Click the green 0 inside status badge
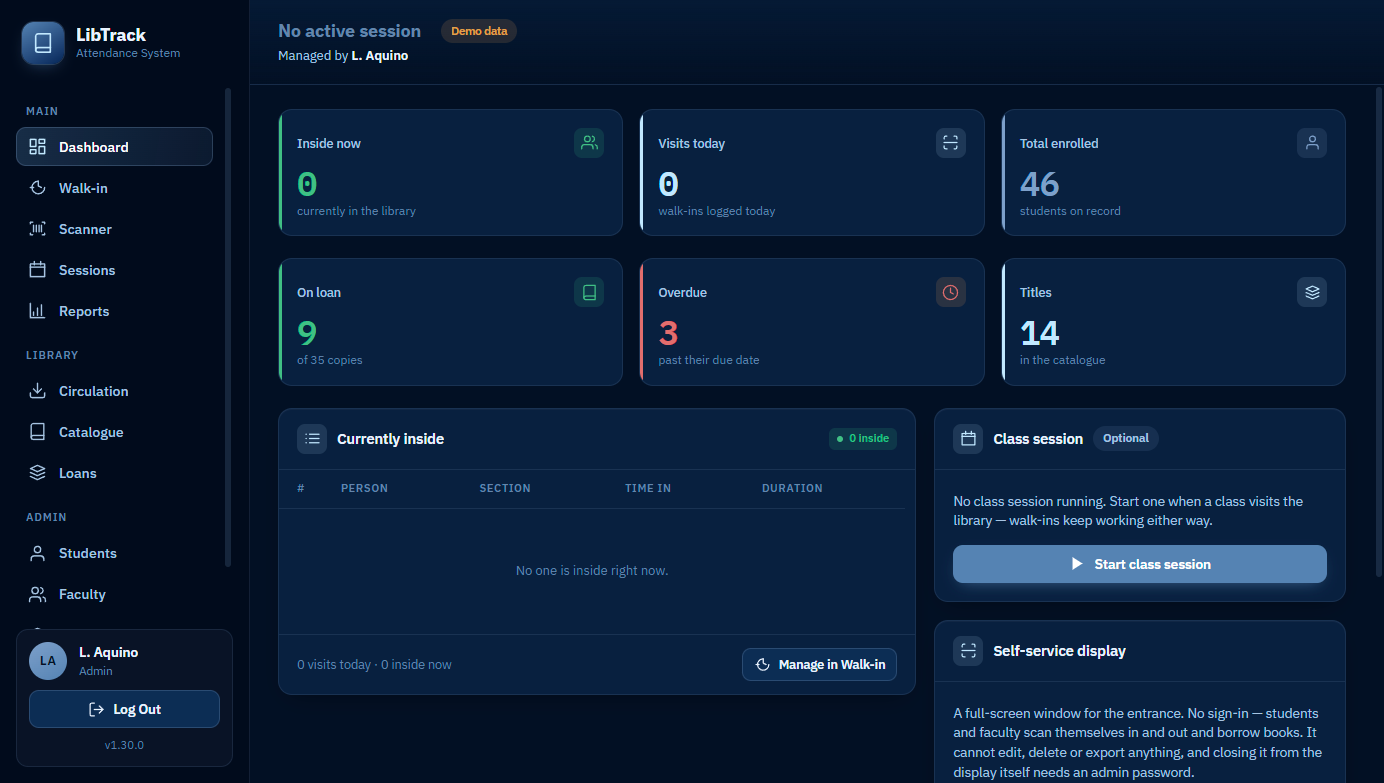Screen dimensions: 1384x783 [863, 438]
